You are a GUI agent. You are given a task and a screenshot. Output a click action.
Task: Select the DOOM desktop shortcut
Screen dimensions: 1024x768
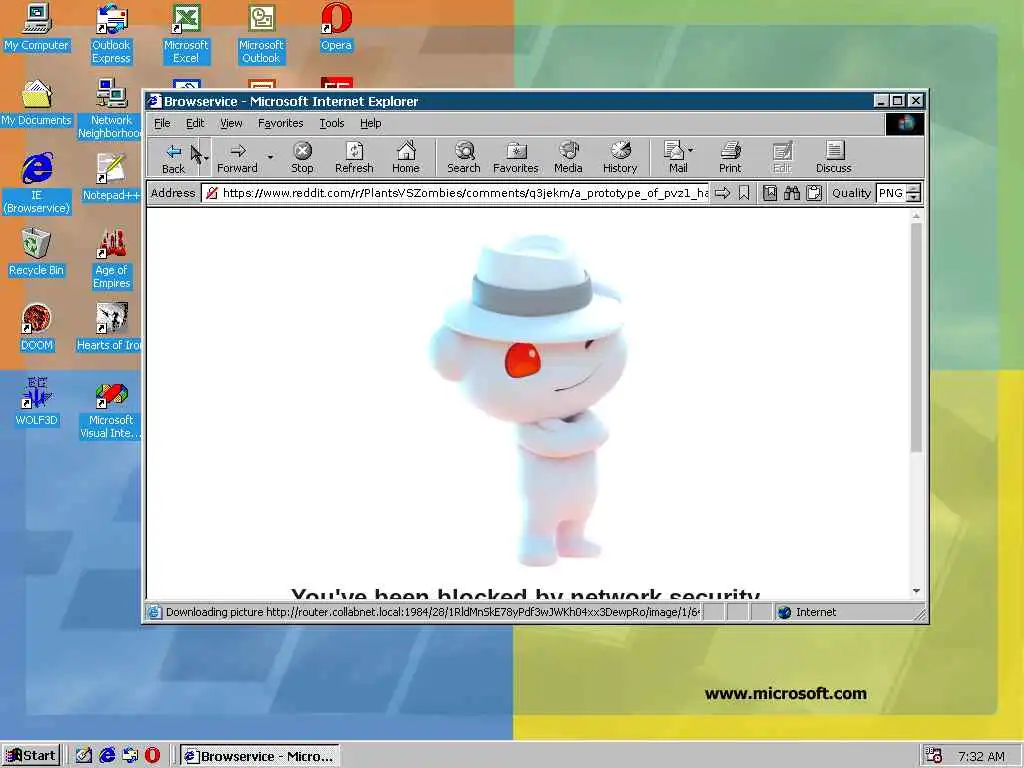(37, 328)
